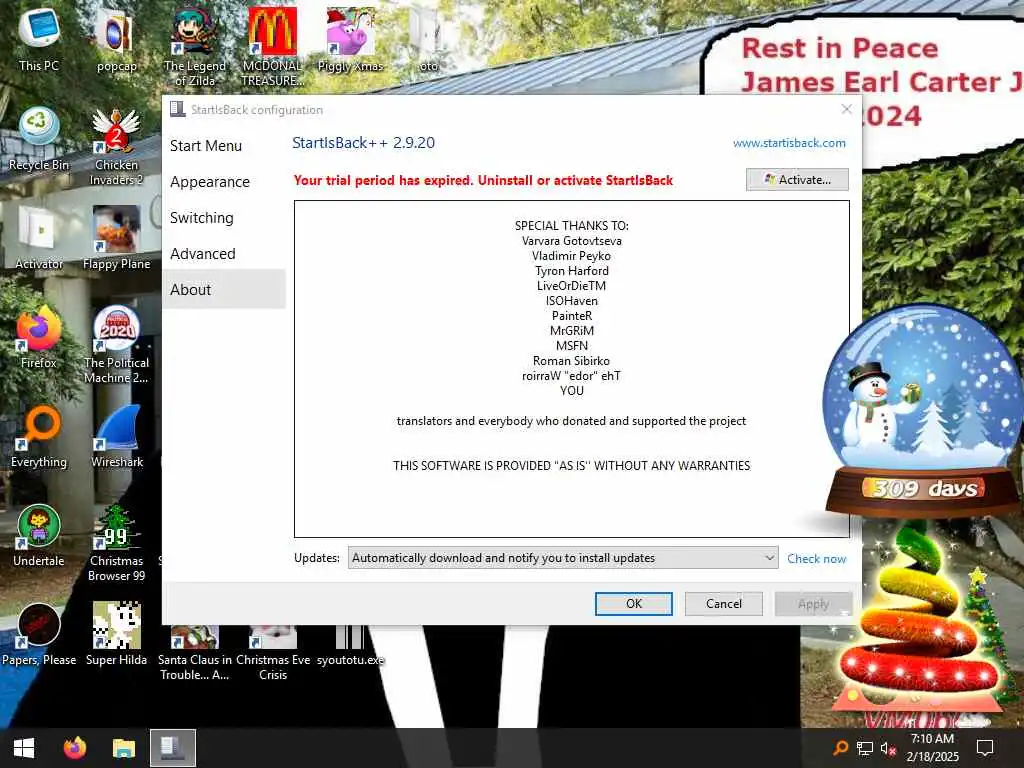Screen dimensions: 1024x768
Task: Select the syoutotu.exe desktop file
Action: [350, 647]
